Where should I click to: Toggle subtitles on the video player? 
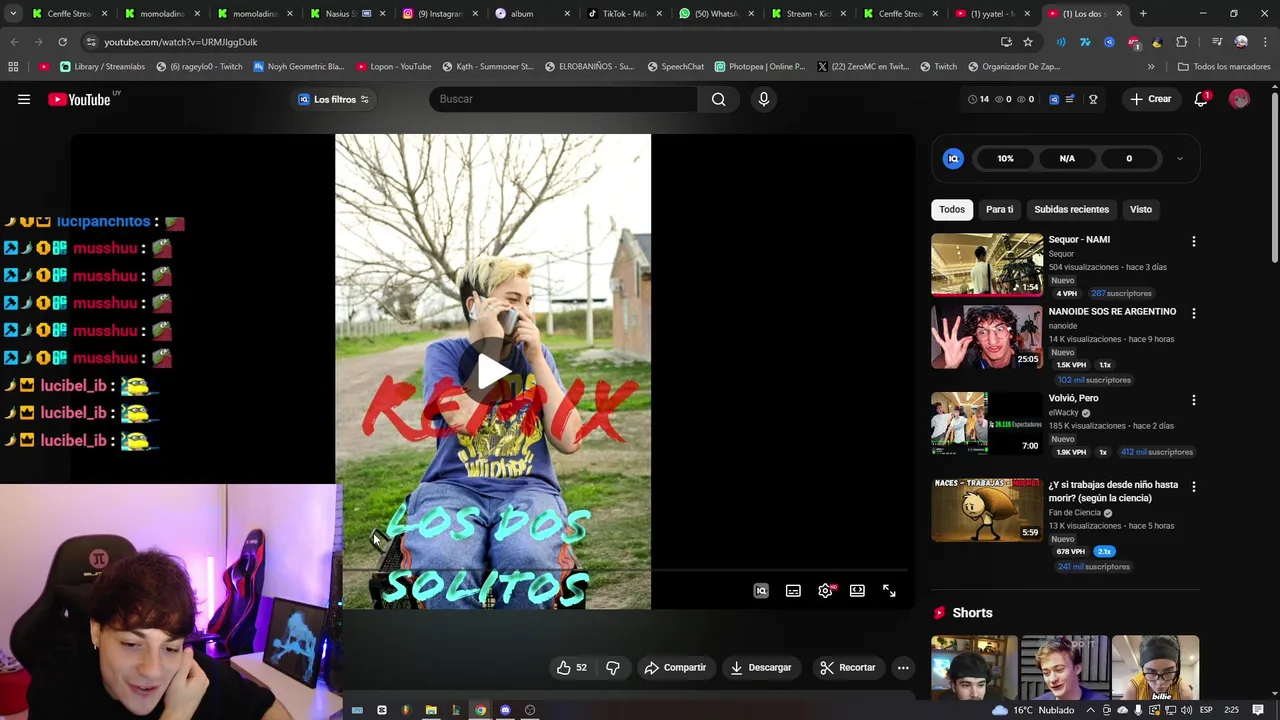click(793, 591)
